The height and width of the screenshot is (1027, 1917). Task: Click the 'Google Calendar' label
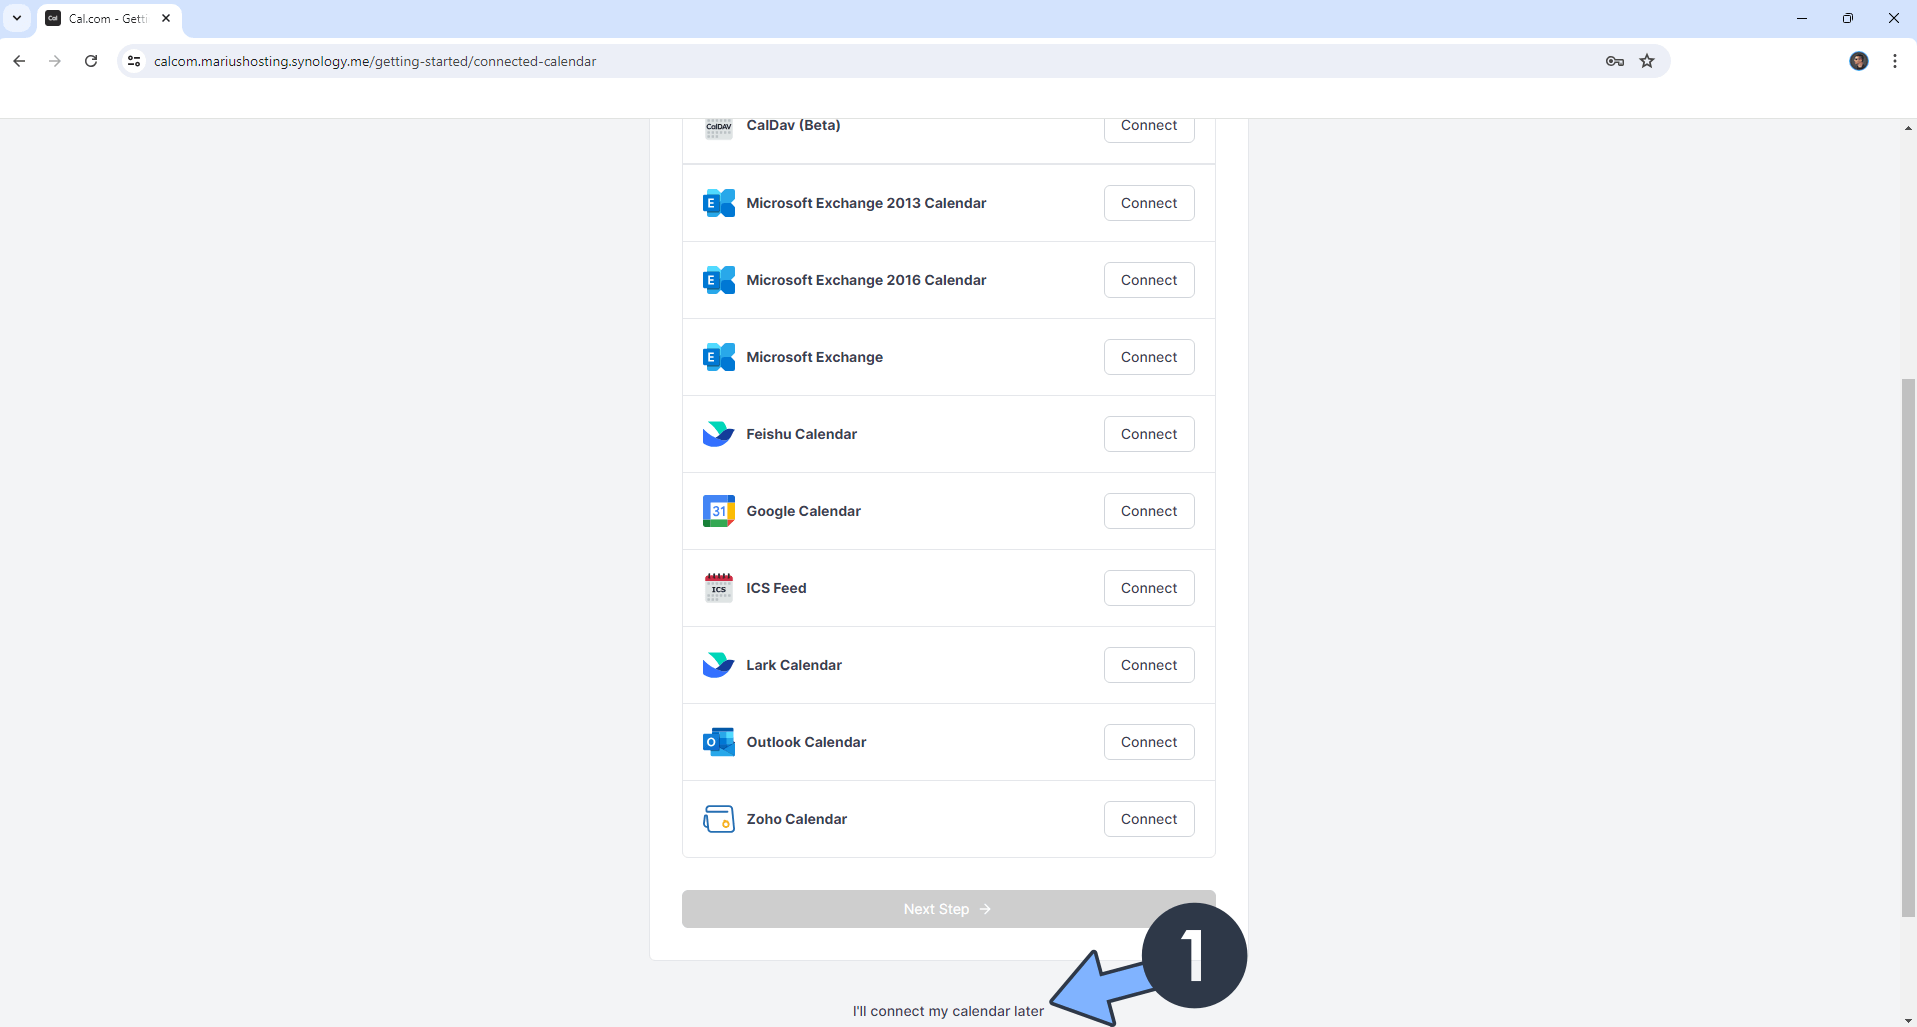pos(803,511)
